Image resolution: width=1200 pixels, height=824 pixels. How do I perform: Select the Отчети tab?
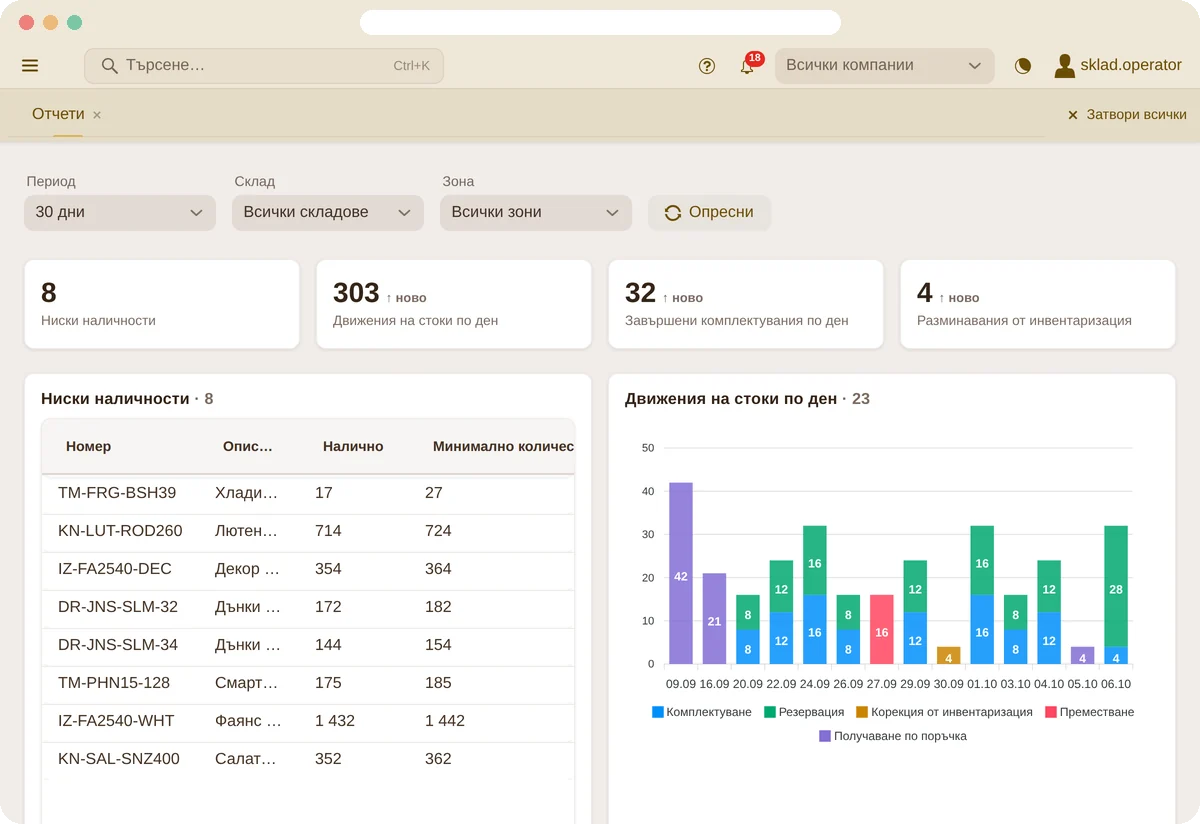pos(58,114)
